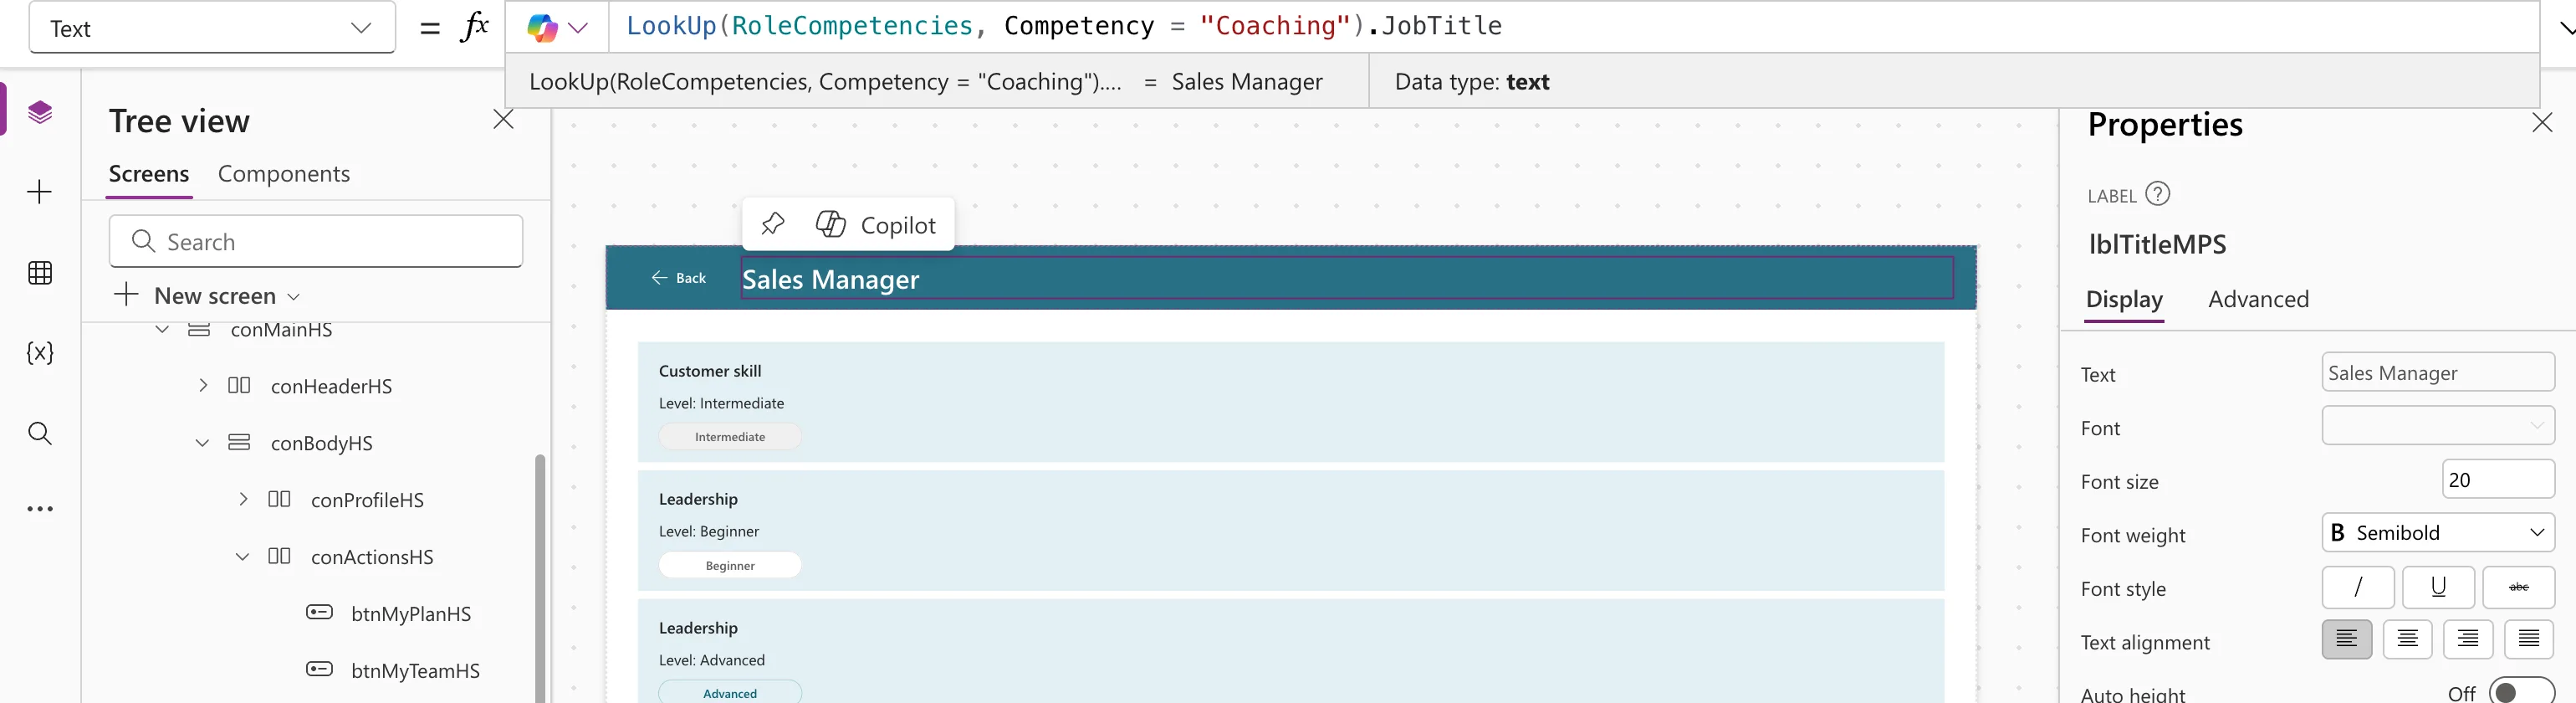
Task: Collapse the conActionsHS tree node
Action: (242, 557)
